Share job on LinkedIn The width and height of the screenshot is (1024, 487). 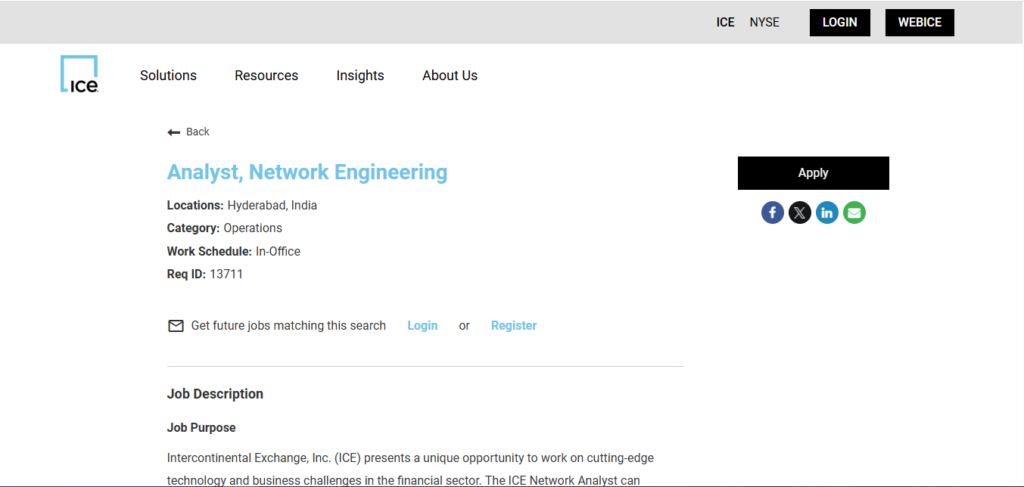827,212
